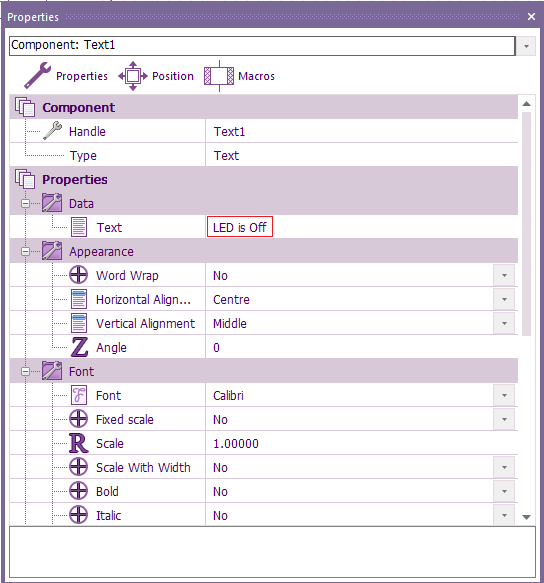Click the Position arrows icon
Viewport: 544px width, 583px height.
(x=133, y=76)
